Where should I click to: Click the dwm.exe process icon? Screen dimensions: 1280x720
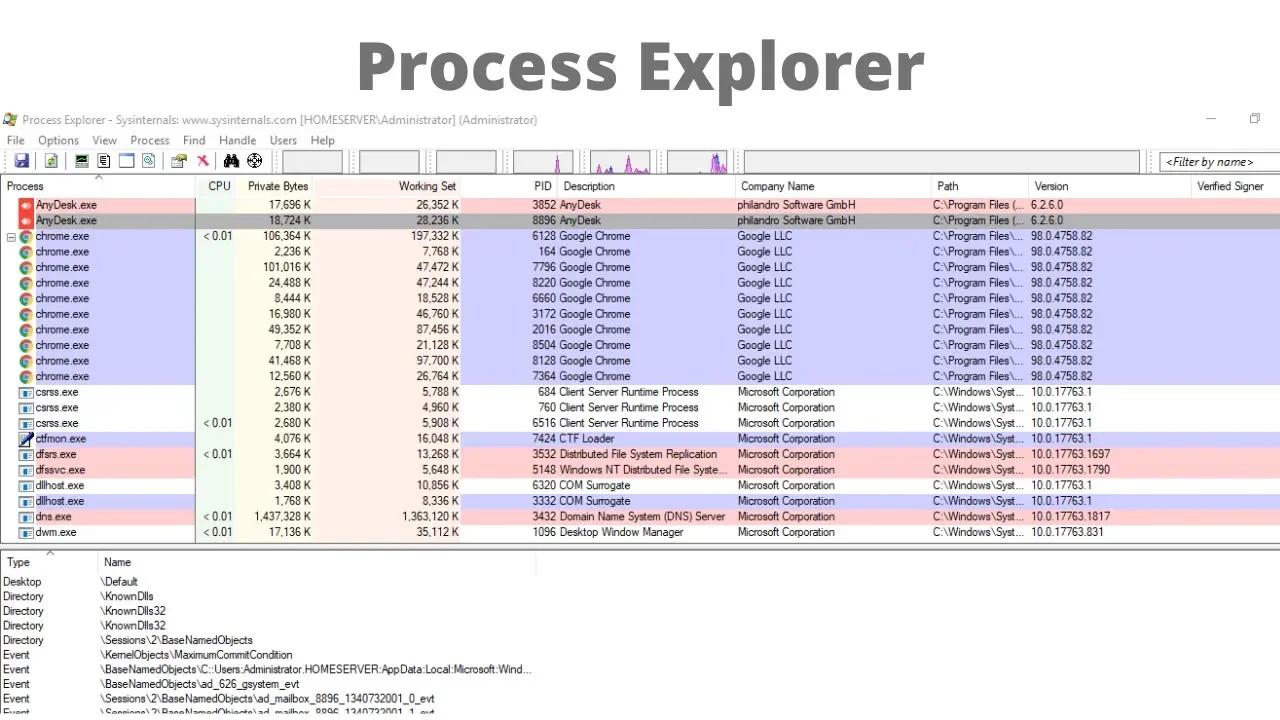pyautogui.click(x=27, y=532)
